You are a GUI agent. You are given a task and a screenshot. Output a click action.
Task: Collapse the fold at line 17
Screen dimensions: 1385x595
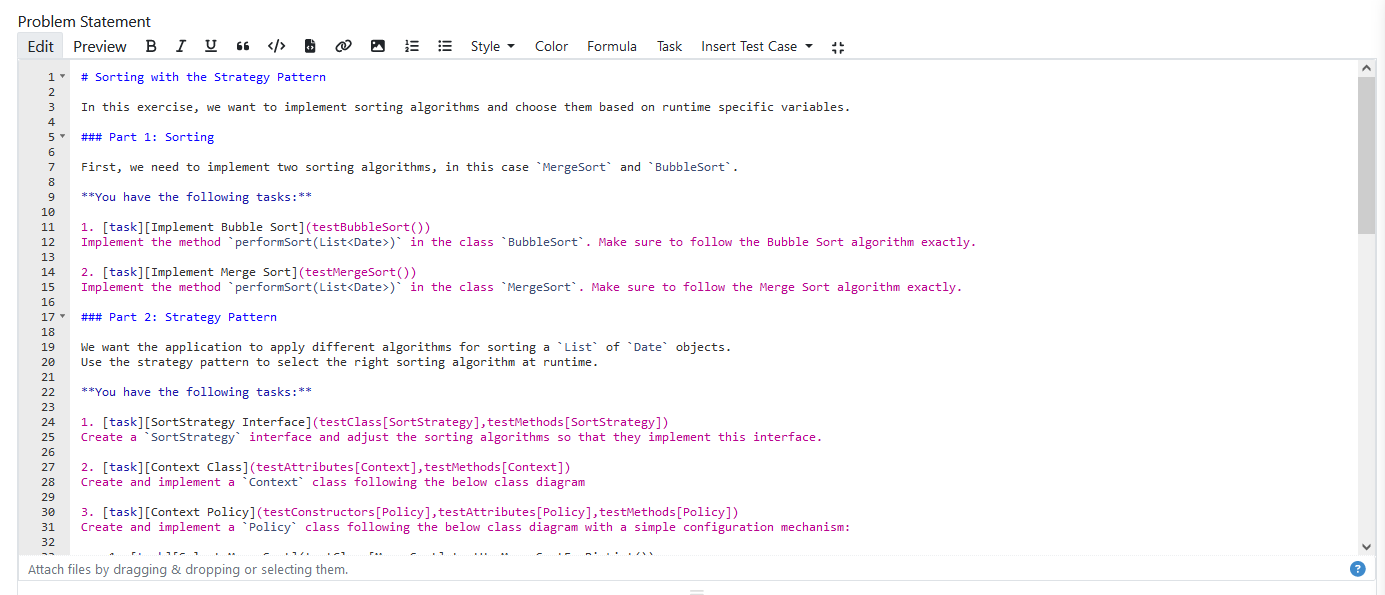pos(62,317)
